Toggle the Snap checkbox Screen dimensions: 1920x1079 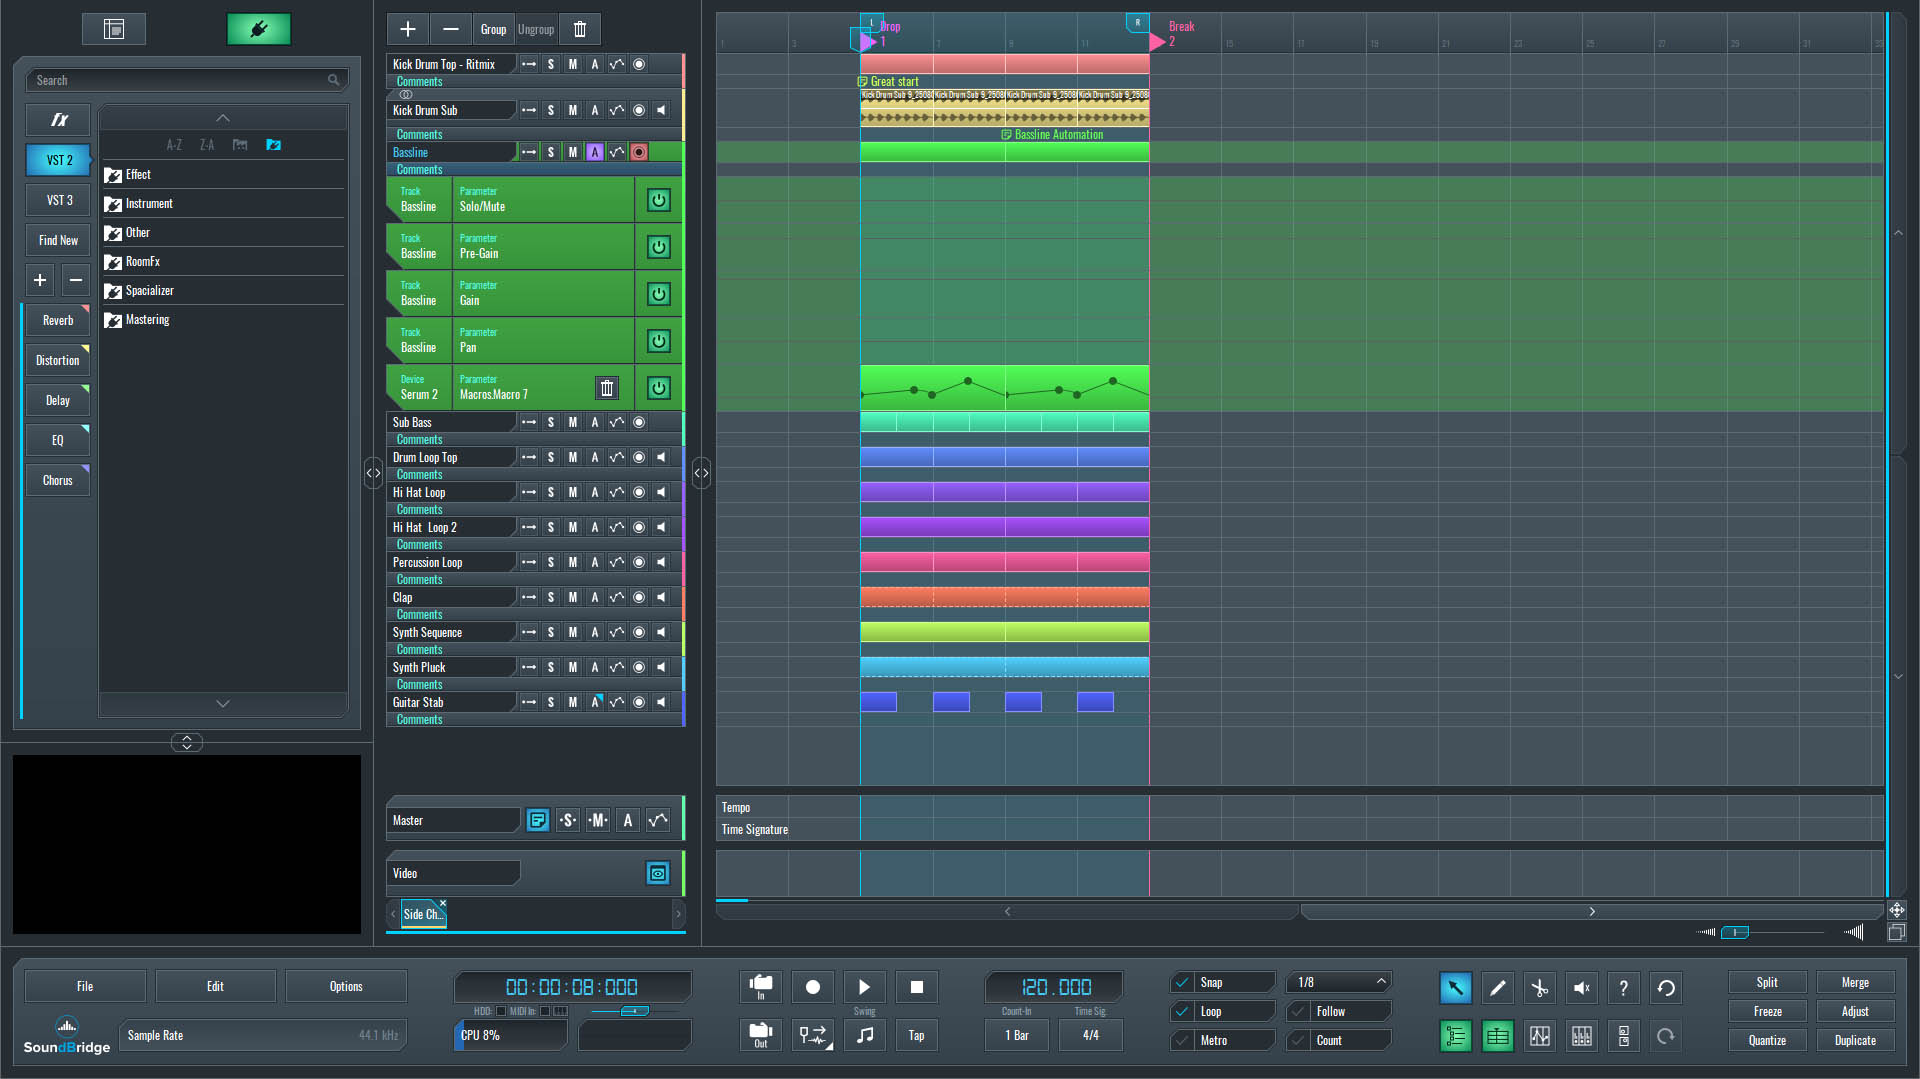(1182, 982)
